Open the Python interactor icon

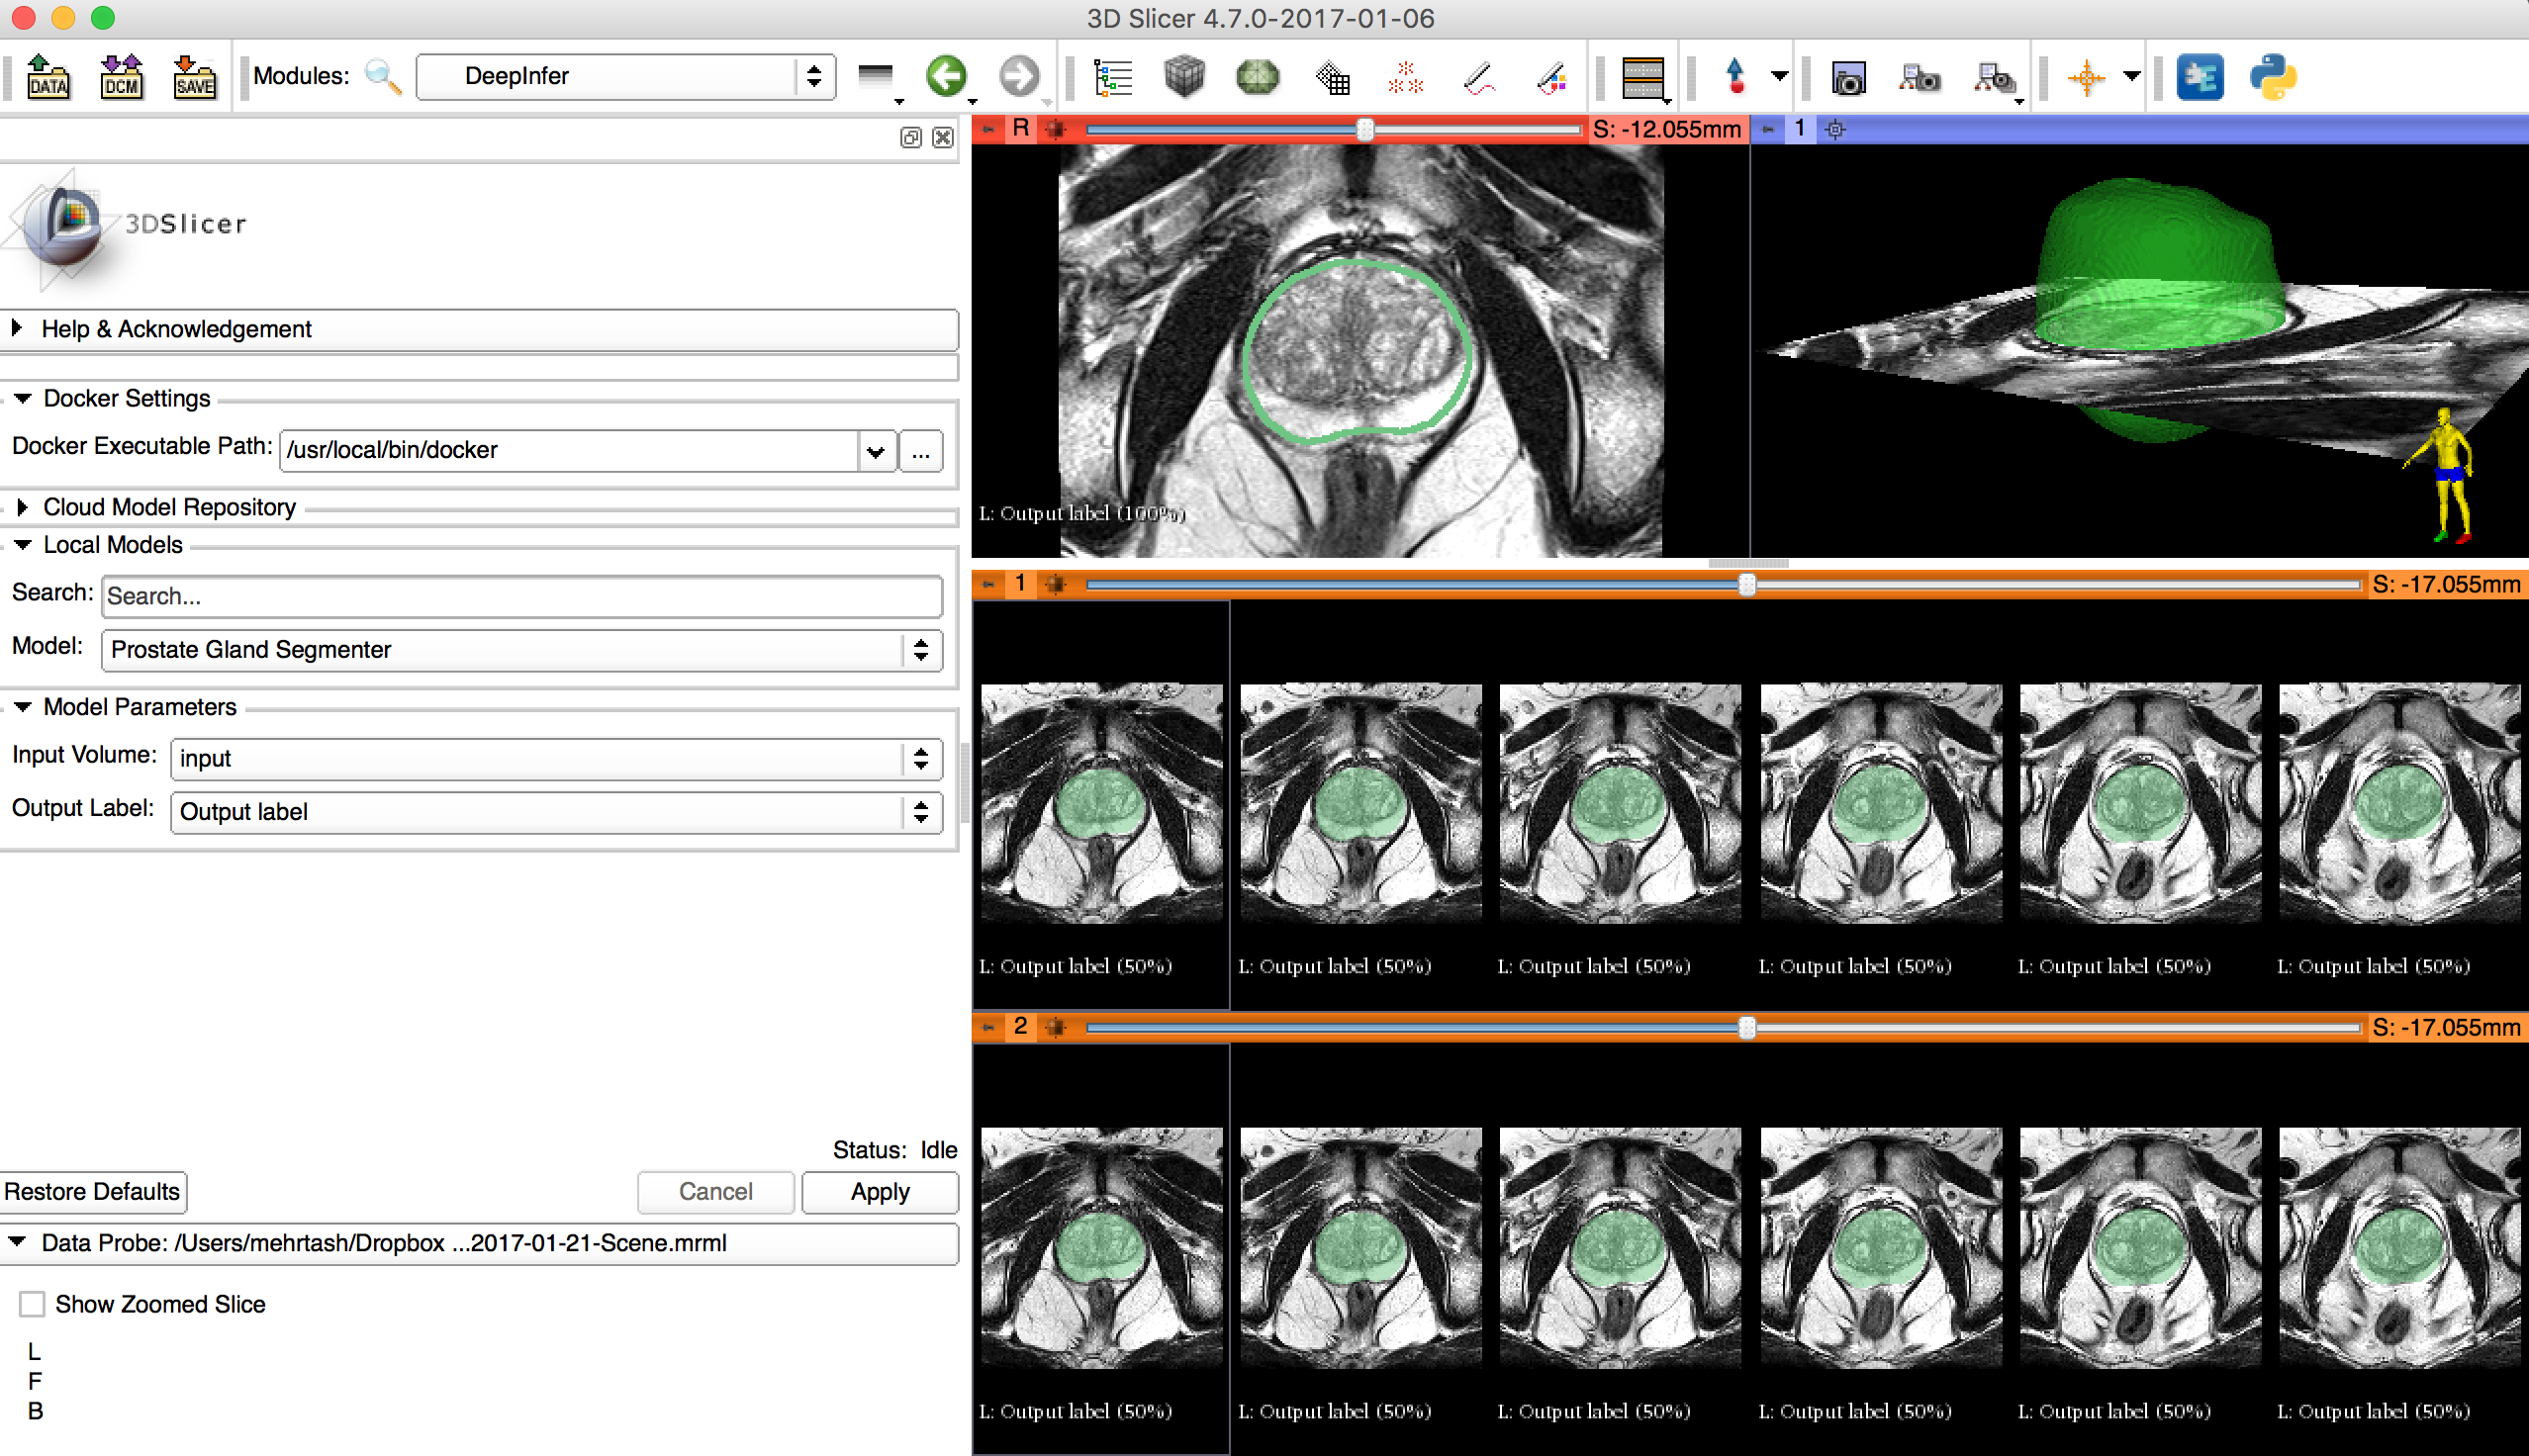[2273, 77]
